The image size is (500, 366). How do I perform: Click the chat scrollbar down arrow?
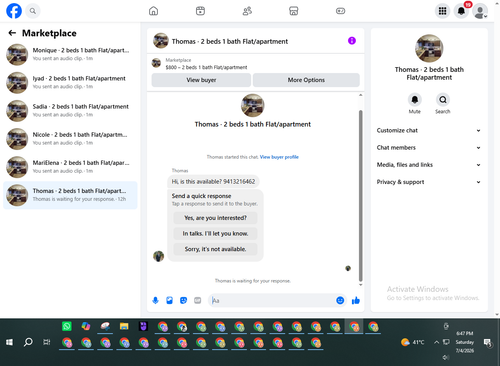[360, 285]
